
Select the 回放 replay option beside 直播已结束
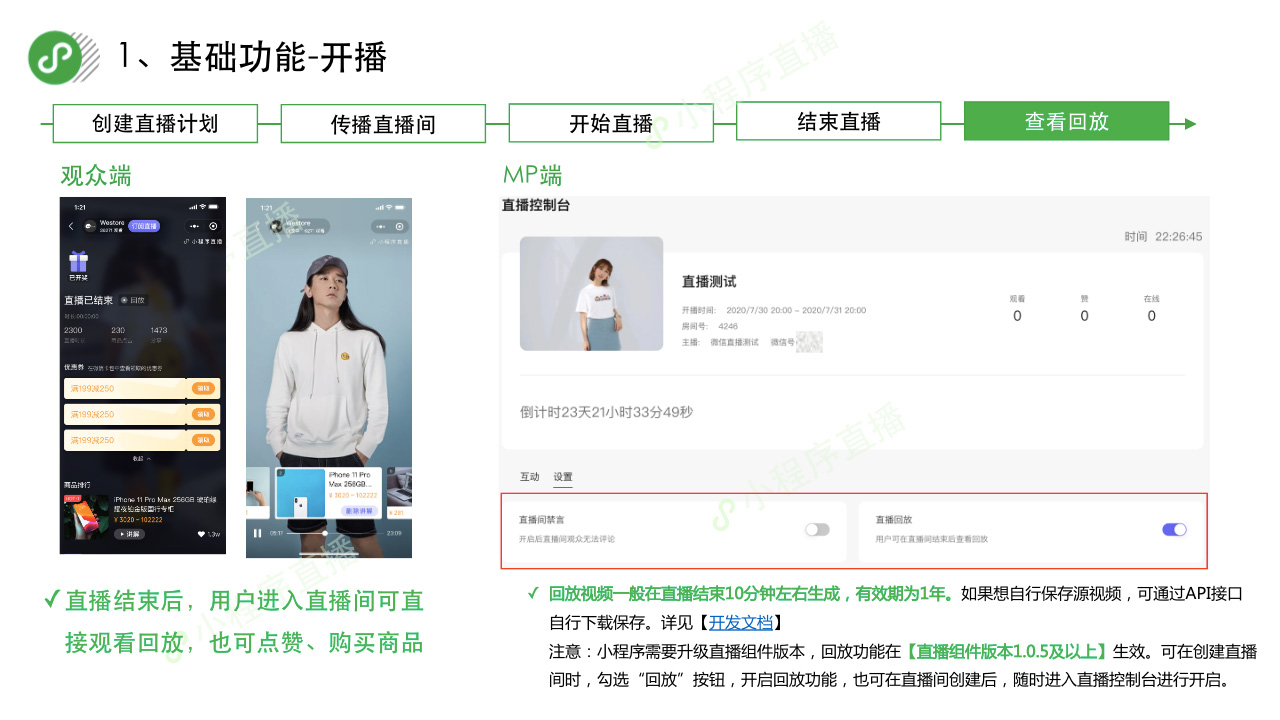[x=133, y=300]
